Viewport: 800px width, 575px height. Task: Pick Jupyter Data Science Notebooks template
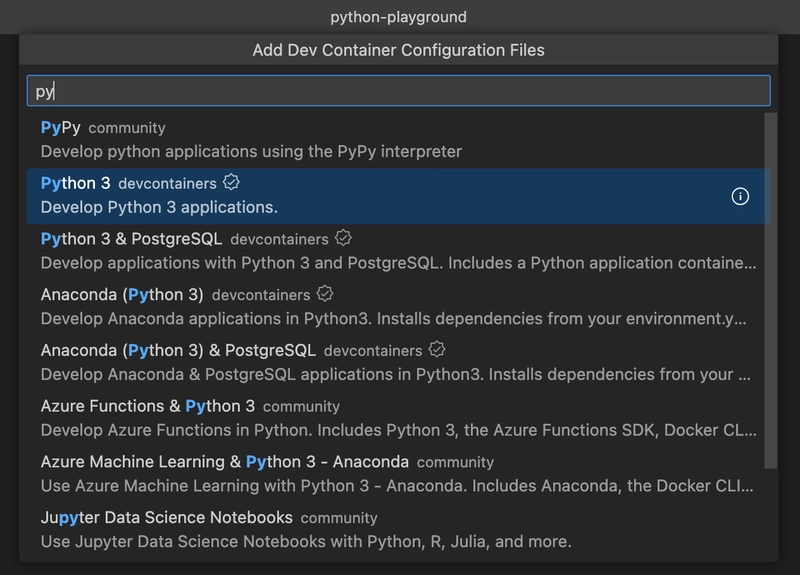[167, 518]
